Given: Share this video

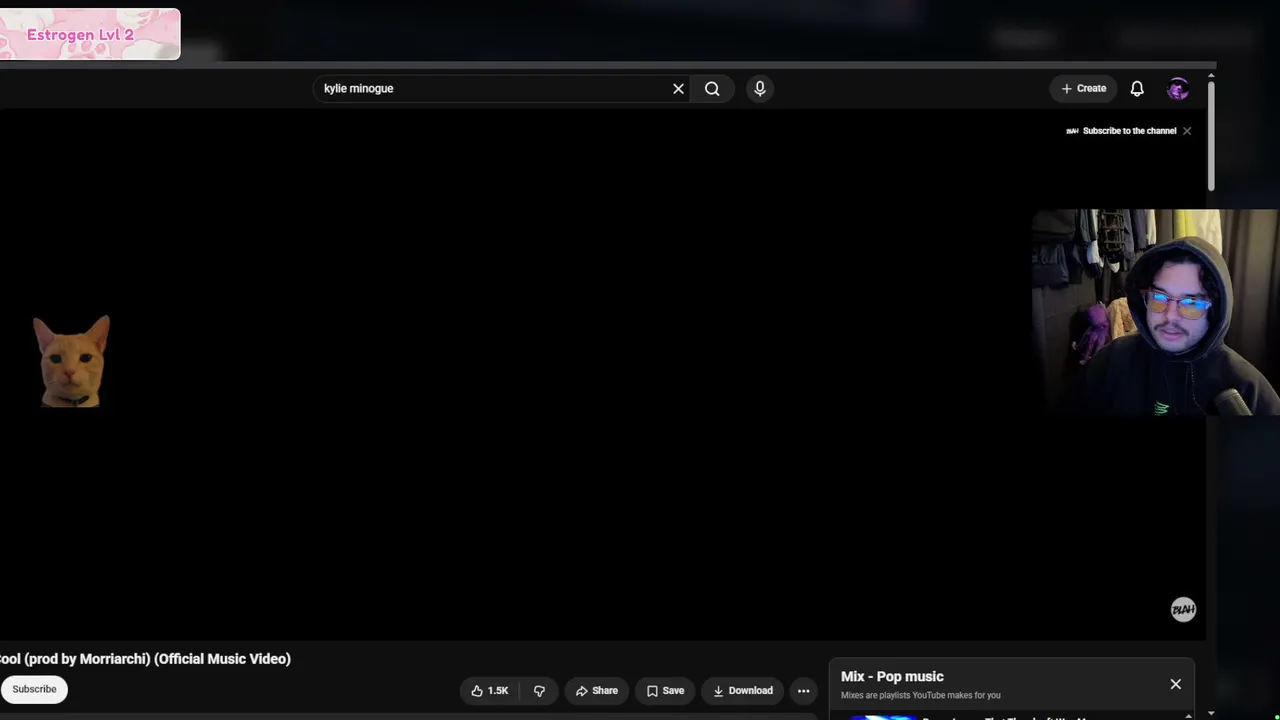Looking at the screenshot, I should tap(597, 691).
